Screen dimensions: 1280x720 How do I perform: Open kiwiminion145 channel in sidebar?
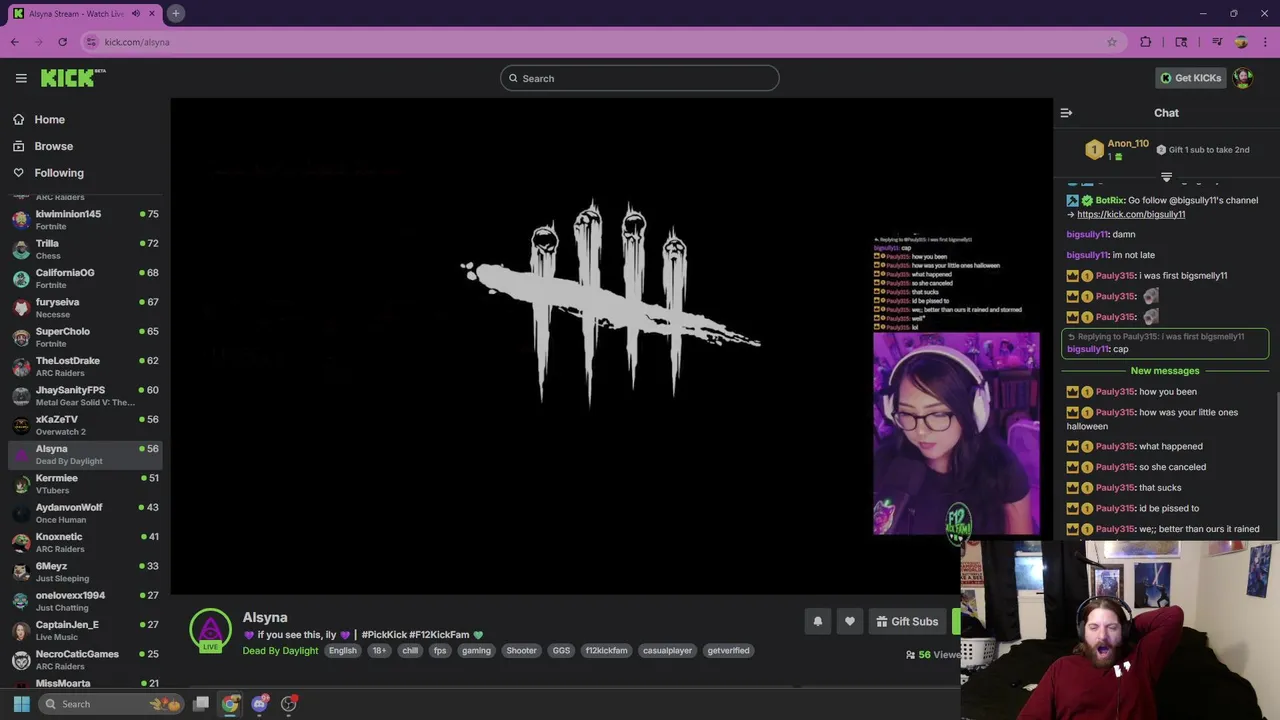[85, 220]
